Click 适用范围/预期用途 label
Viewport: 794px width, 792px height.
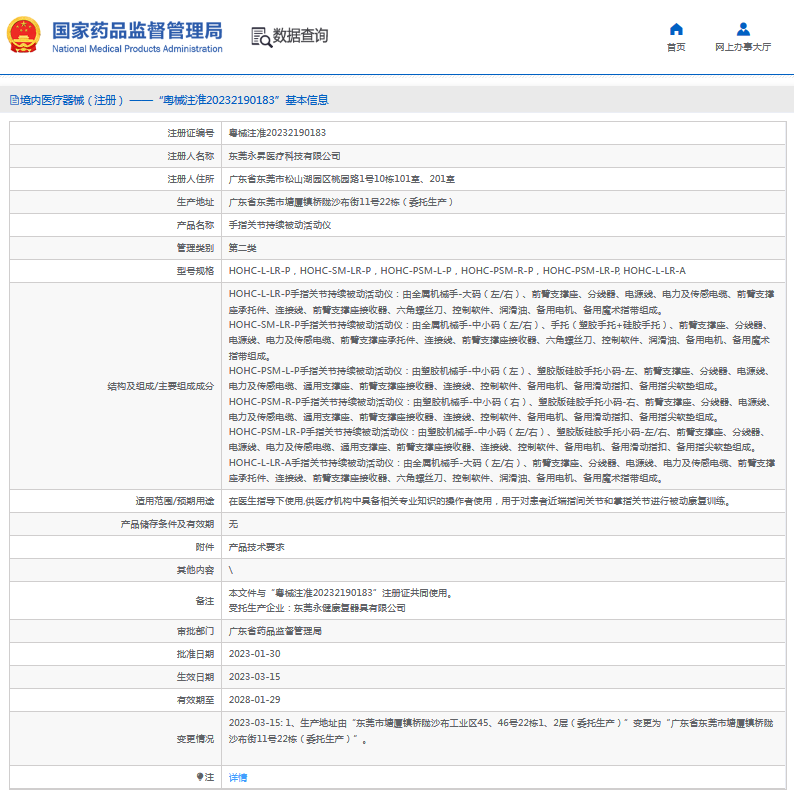coord(175,501)
